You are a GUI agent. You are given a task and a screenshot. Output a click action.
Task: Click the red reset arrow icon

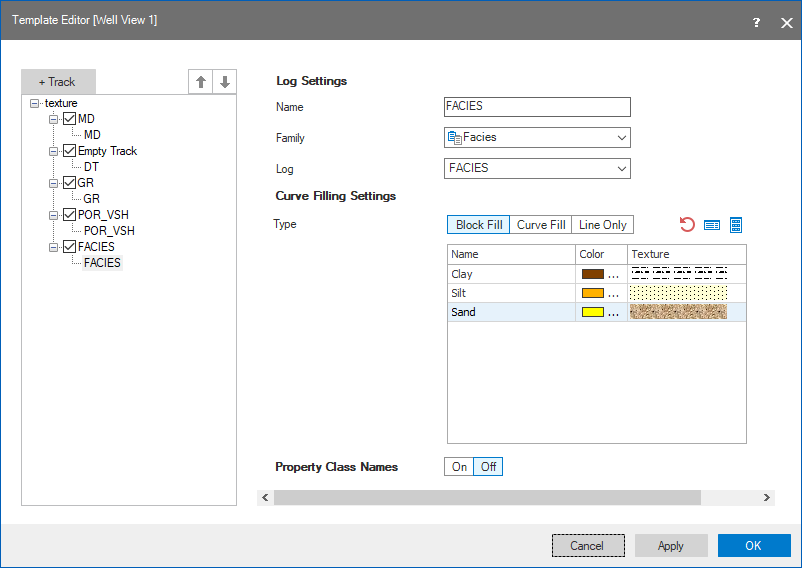(x=686, y=225)
